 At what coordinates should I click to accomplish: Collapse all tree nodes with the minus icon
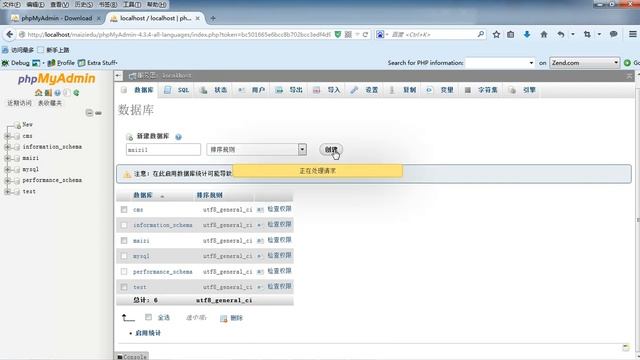89,113
